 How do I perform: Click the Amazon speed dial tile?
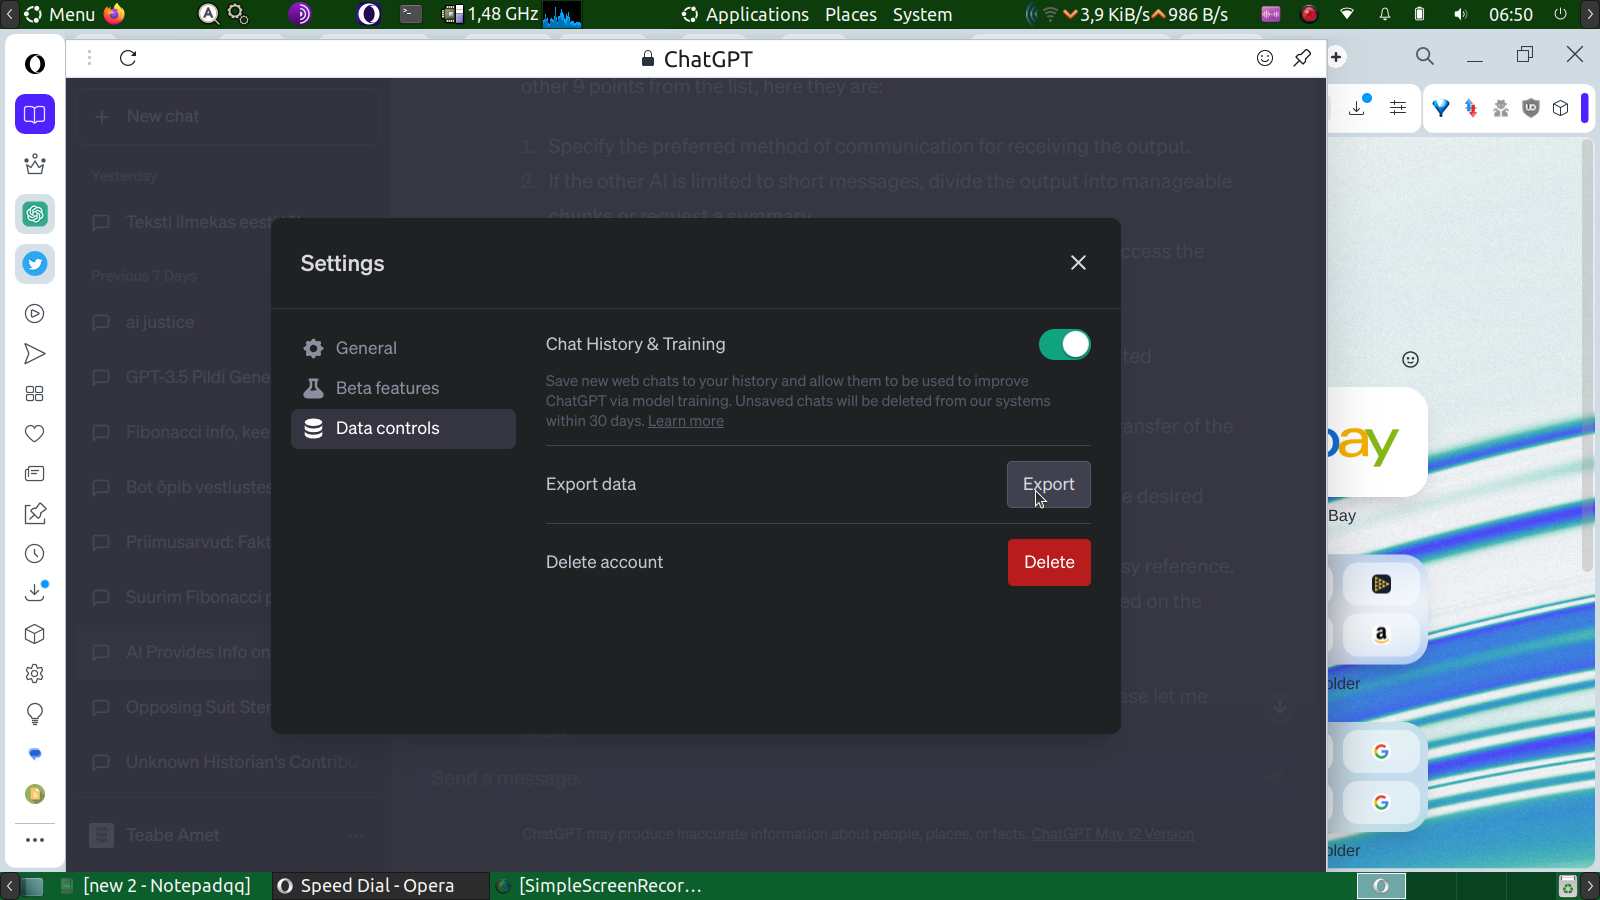tap(1381, 634)
